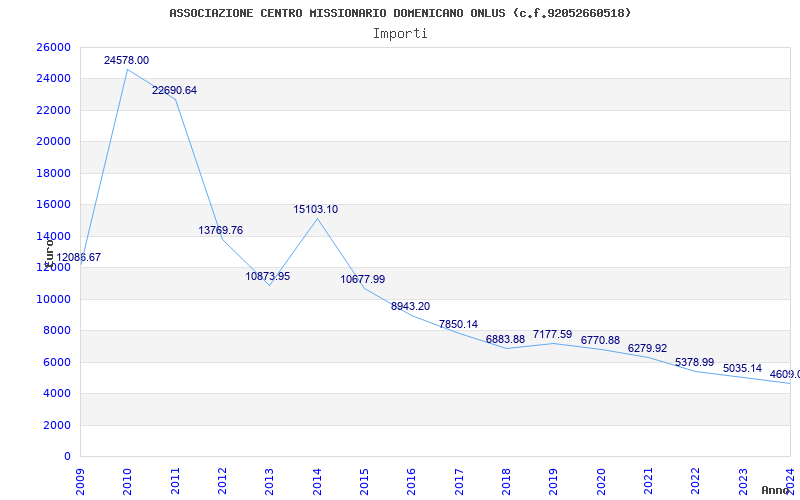800x500 pixels.
Task: Click the x-axis year 2022
Action: (x=695, y=482)
